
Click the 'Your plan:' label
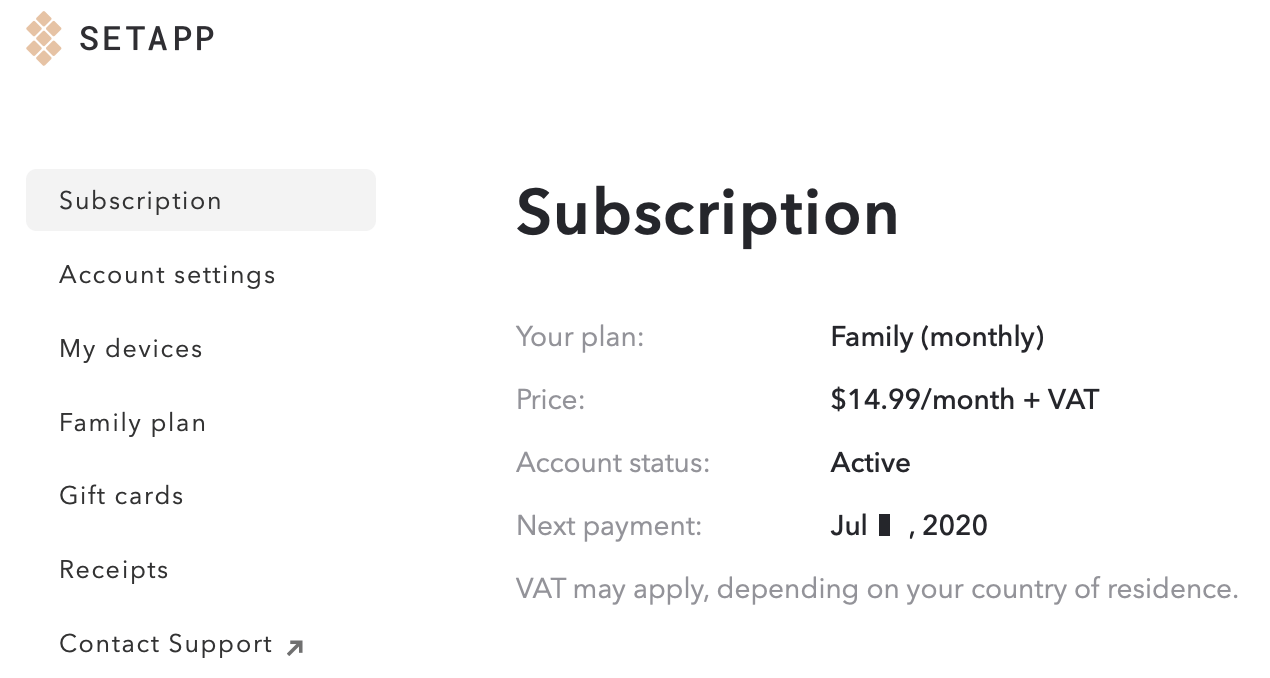pyautogui.click(x=580, y=337)
